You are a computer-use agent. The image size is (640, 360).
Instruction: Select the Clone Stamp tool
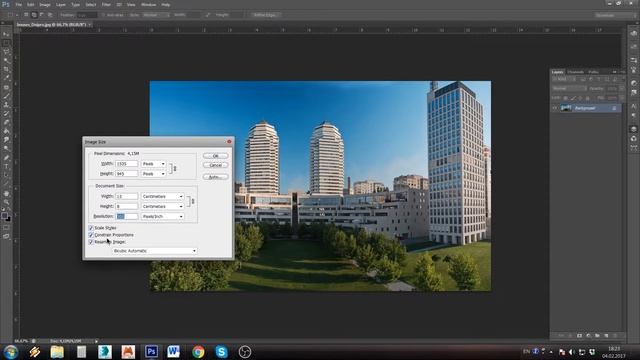click(6, 105)
